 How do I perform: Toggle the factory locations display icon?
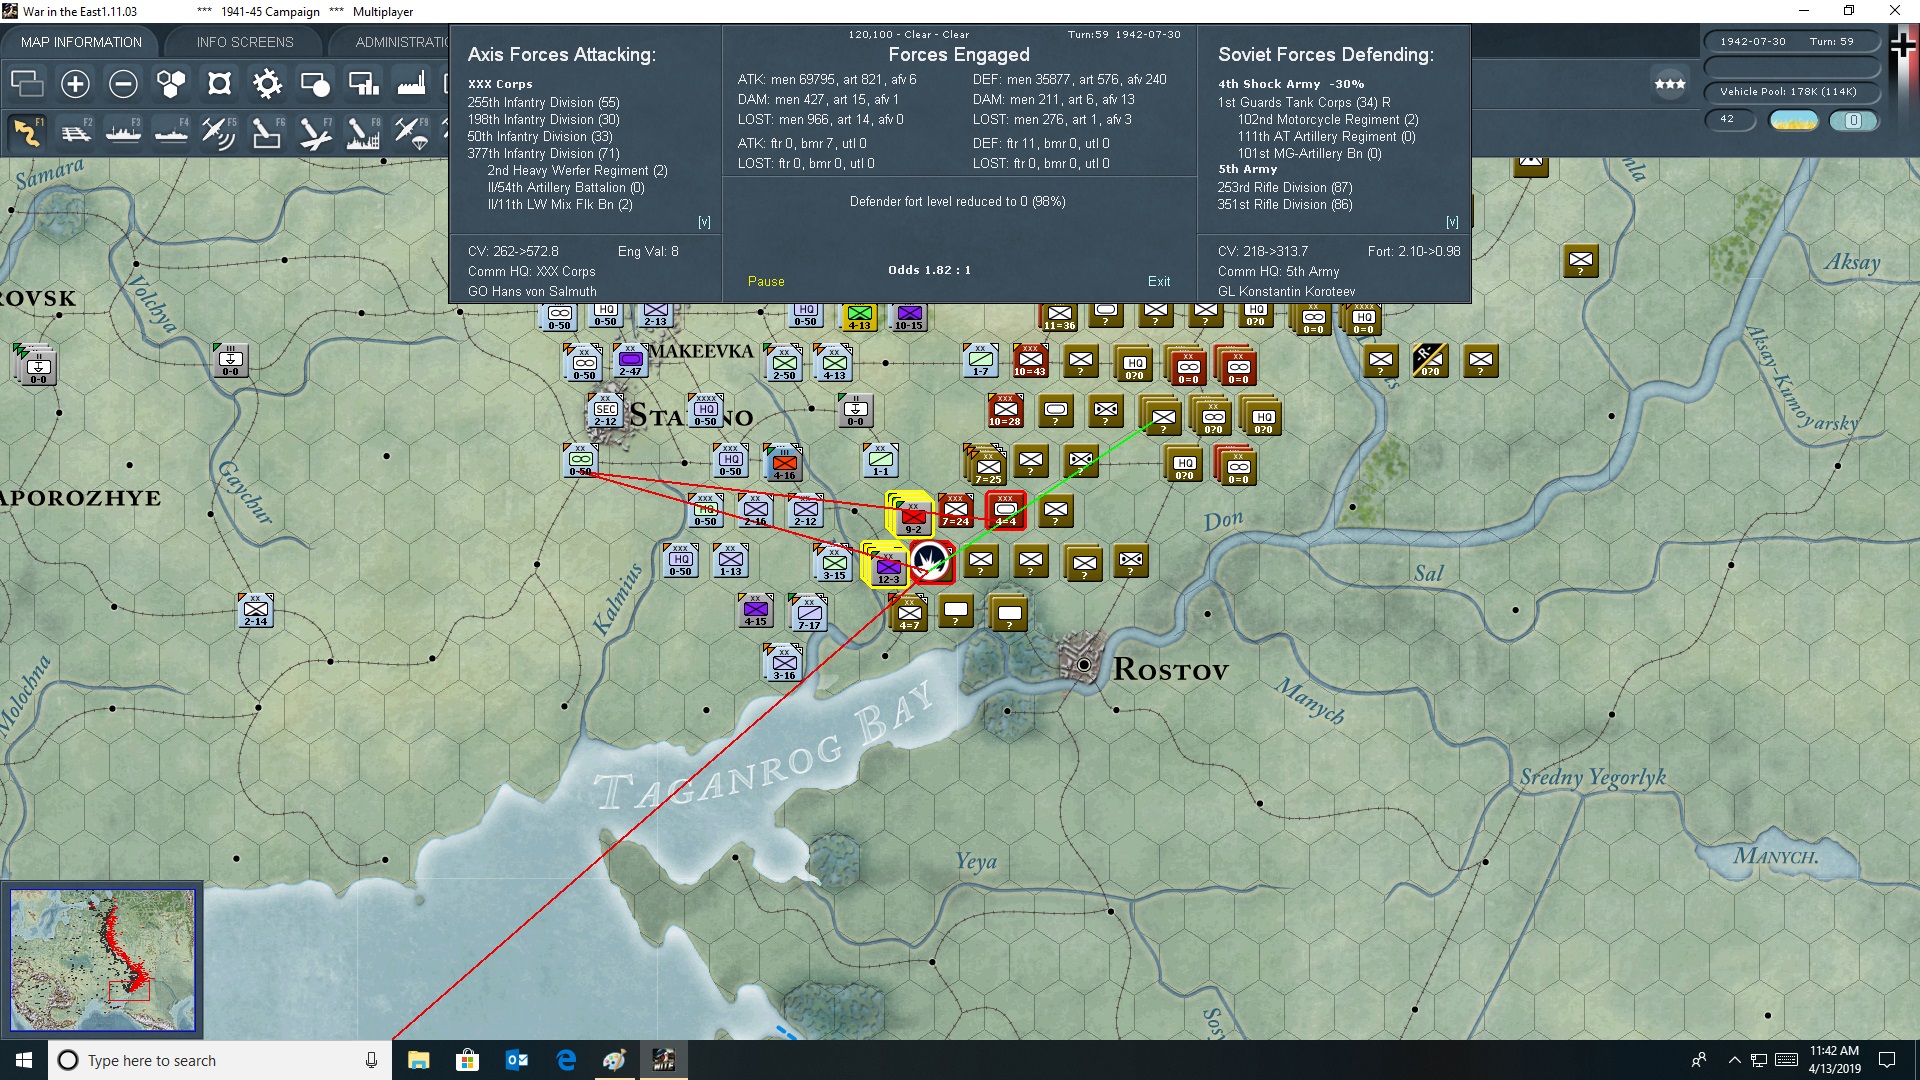[x=411, y=84]
